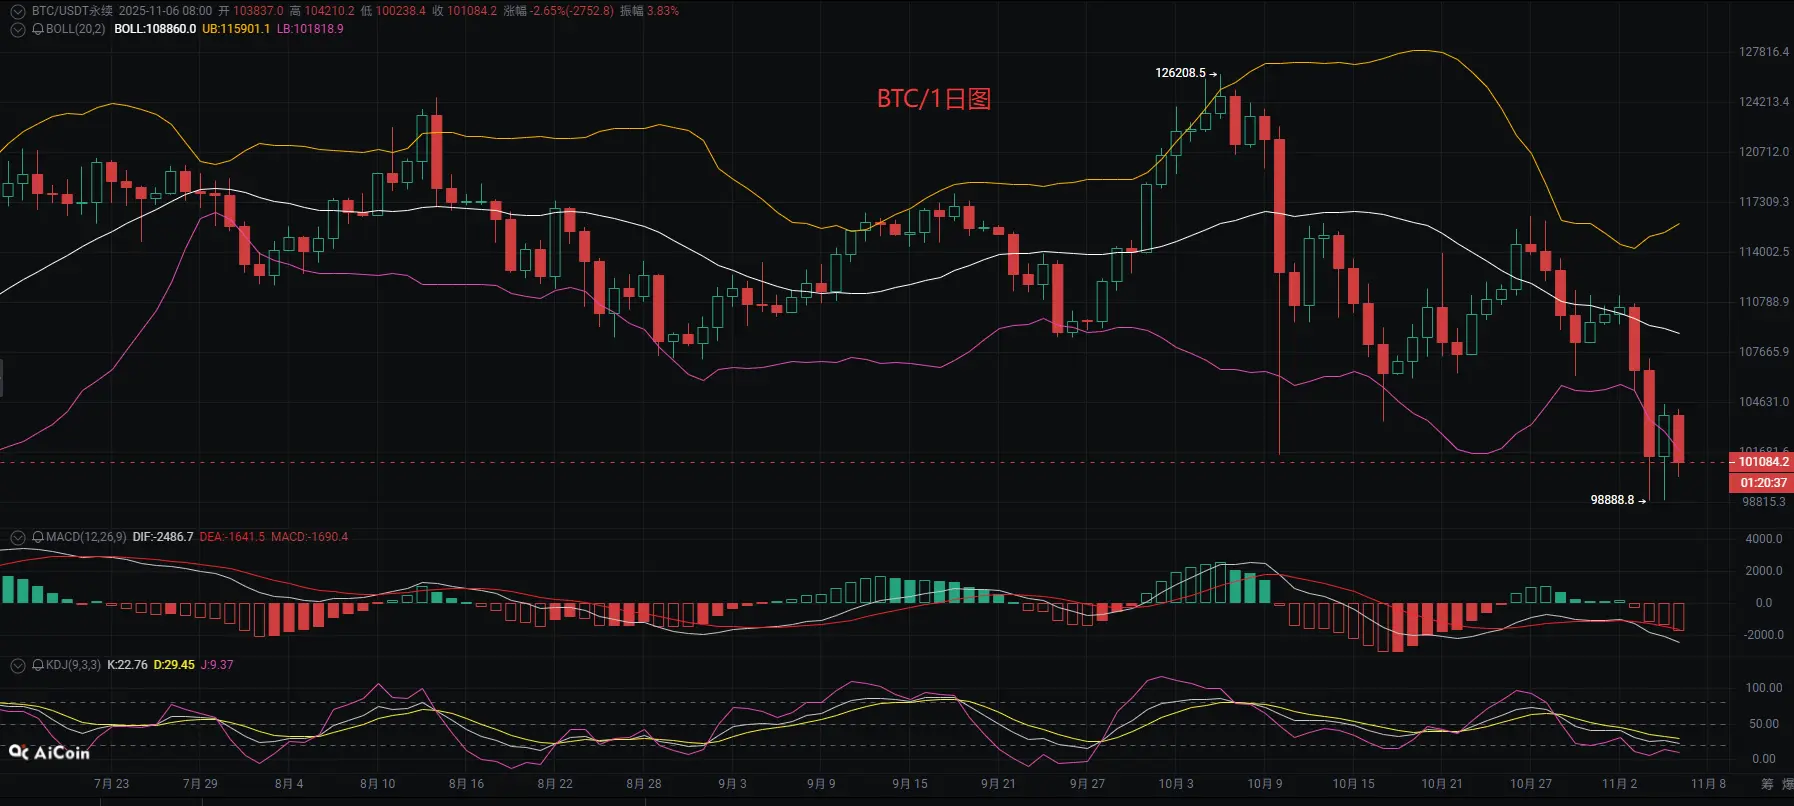Click the DIF:-2486.7 value
Screen dimensions: 1794x806
pyautogui.click(x=163, y=537)
